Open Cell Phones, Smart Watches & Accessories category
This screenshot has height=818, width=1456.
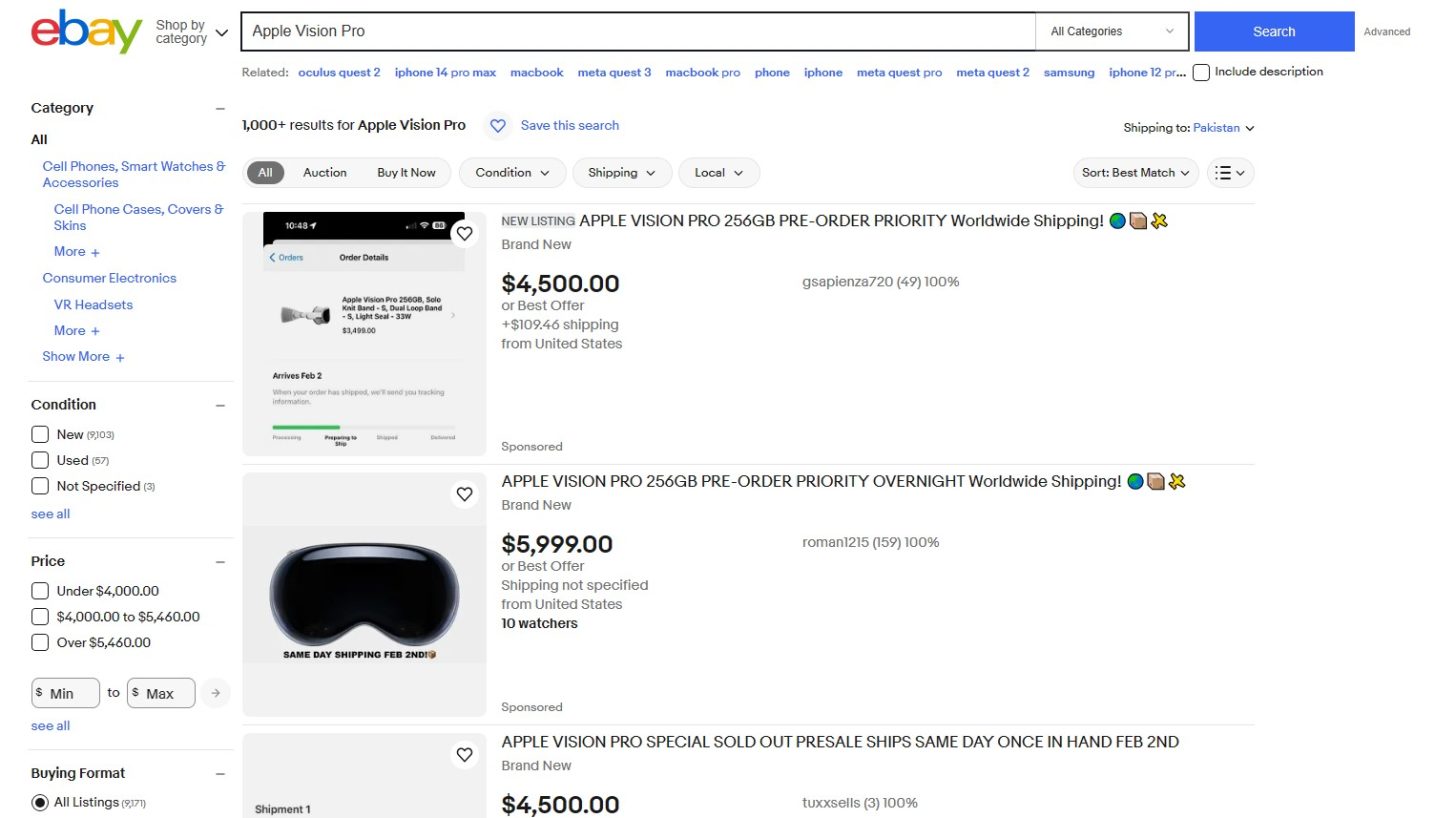click(134, 175)
